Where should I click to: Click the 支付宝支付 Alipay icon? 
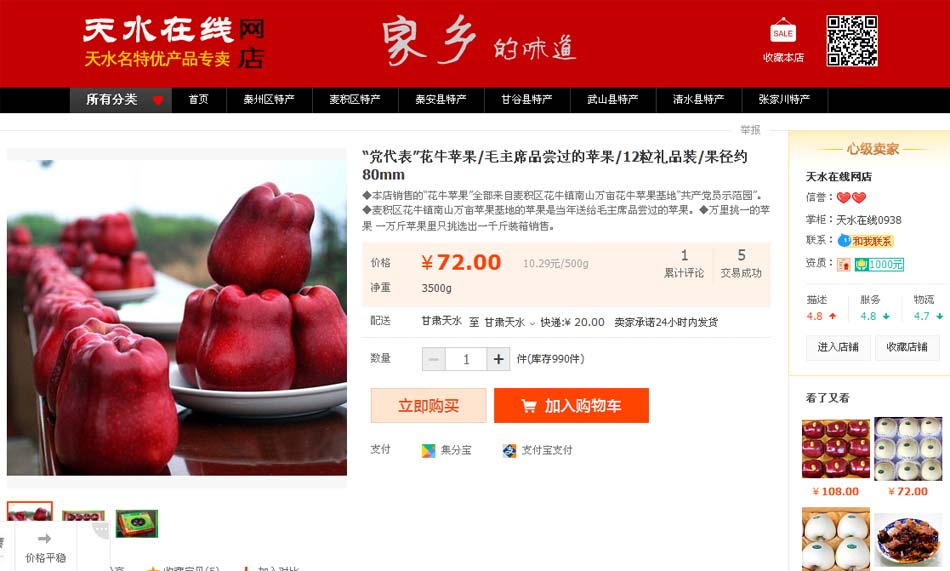pyautogui.click(x=509, y=450)
